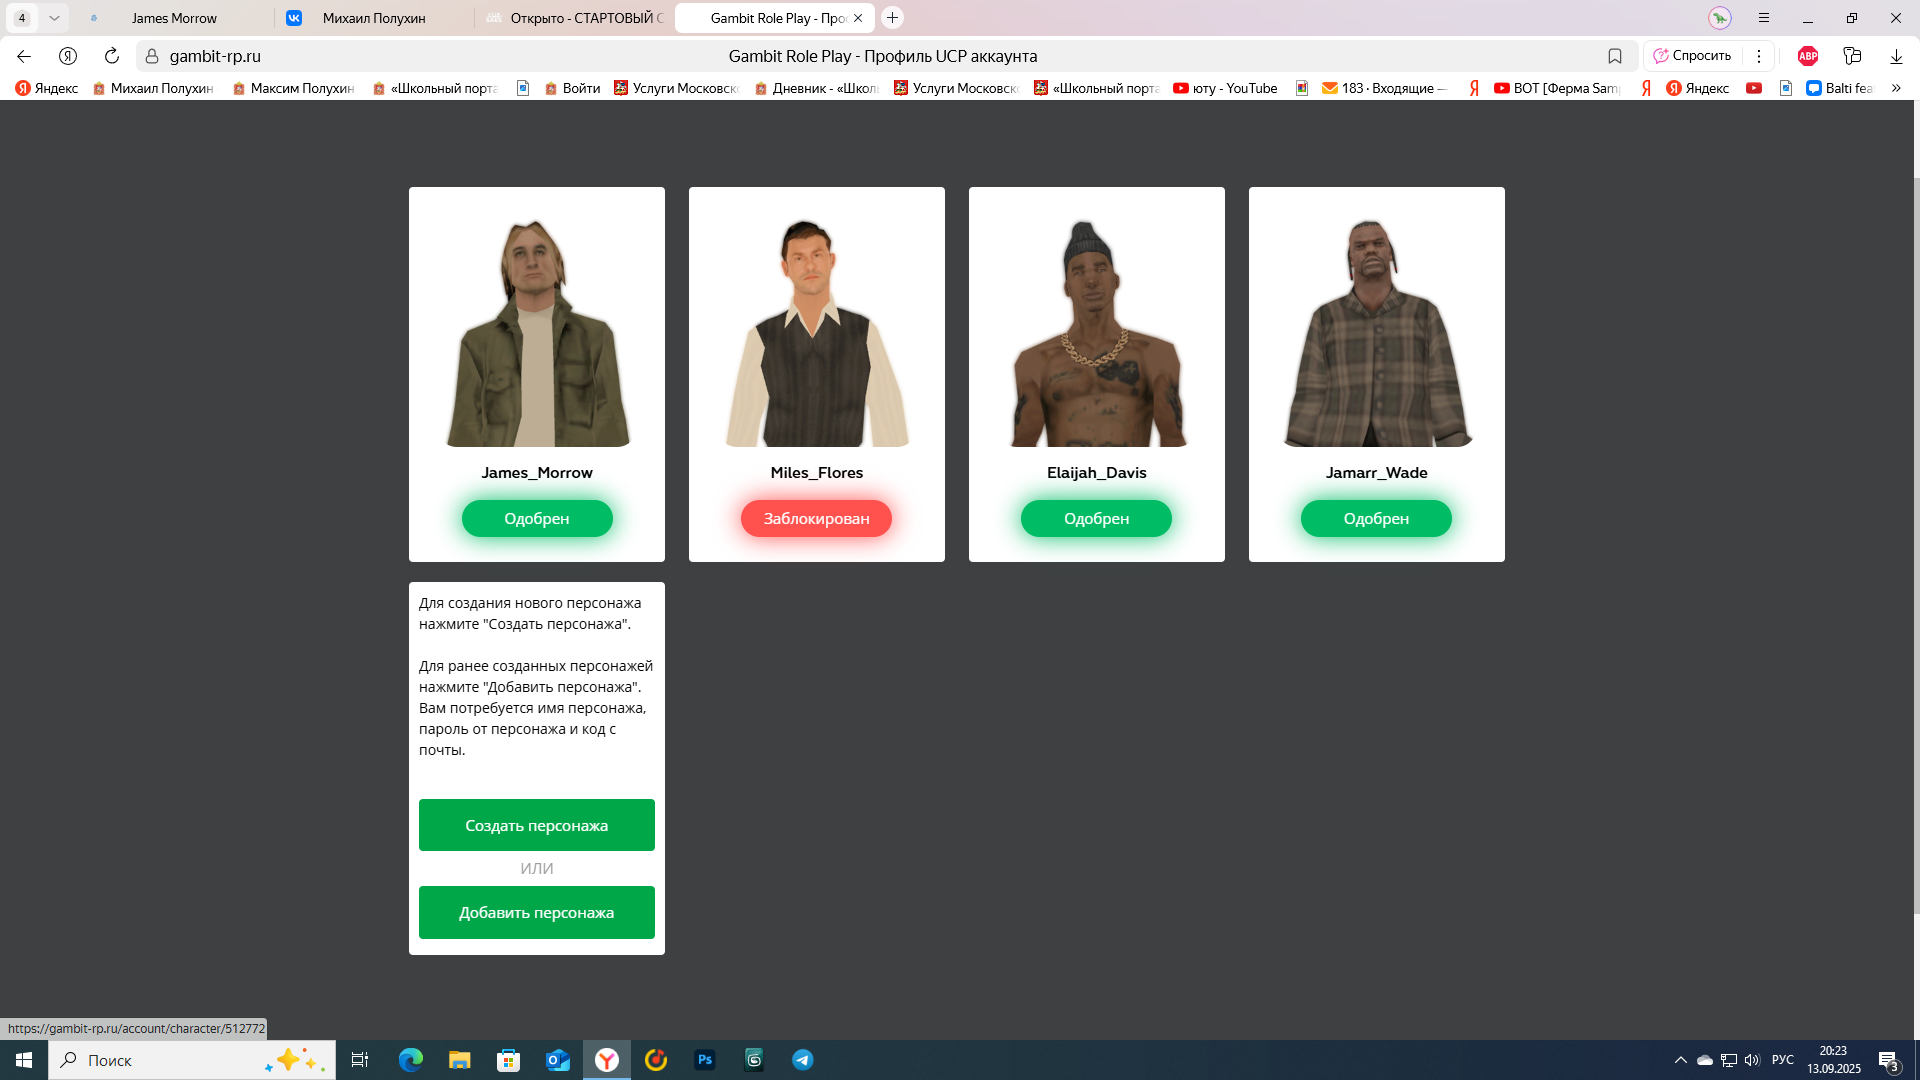Reload the Gambit Role Play page
The image size is (1920, 1080).
click(112, 56)
